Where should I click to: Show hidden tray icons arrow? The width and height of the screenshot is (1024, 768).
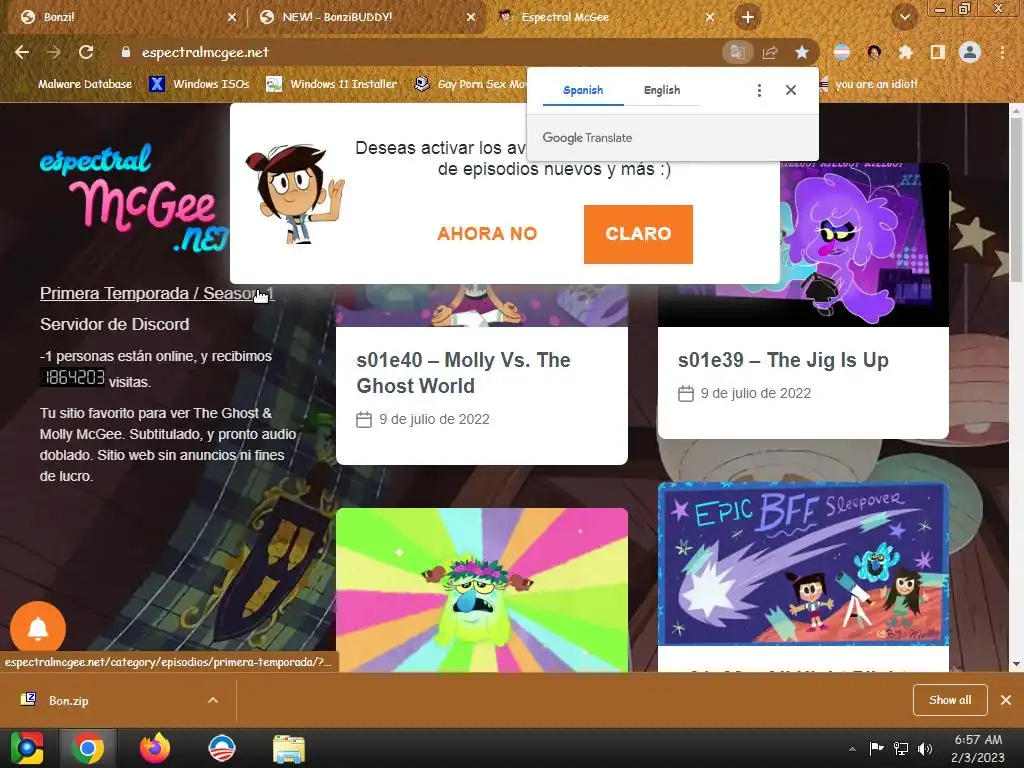852,749
